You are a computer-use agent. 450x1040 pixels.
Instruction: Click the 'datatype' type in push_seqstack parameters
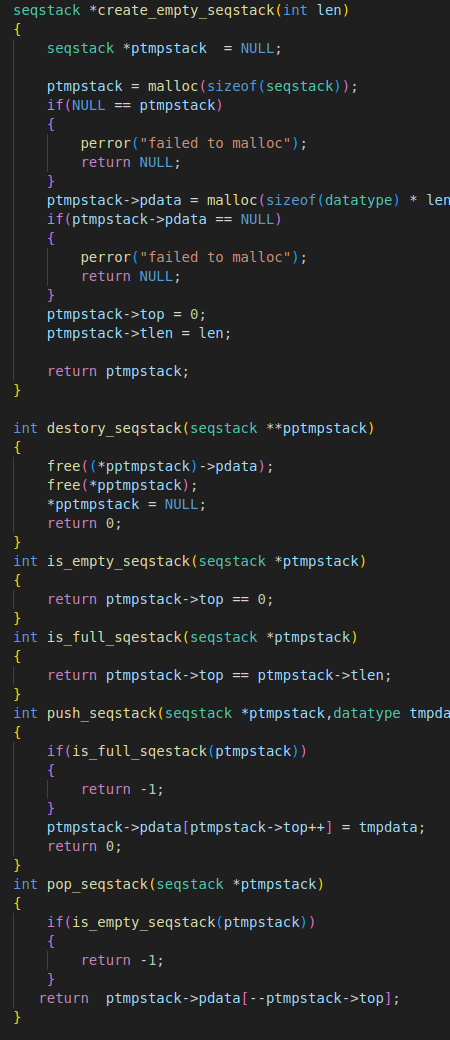[x=366, y=714]
